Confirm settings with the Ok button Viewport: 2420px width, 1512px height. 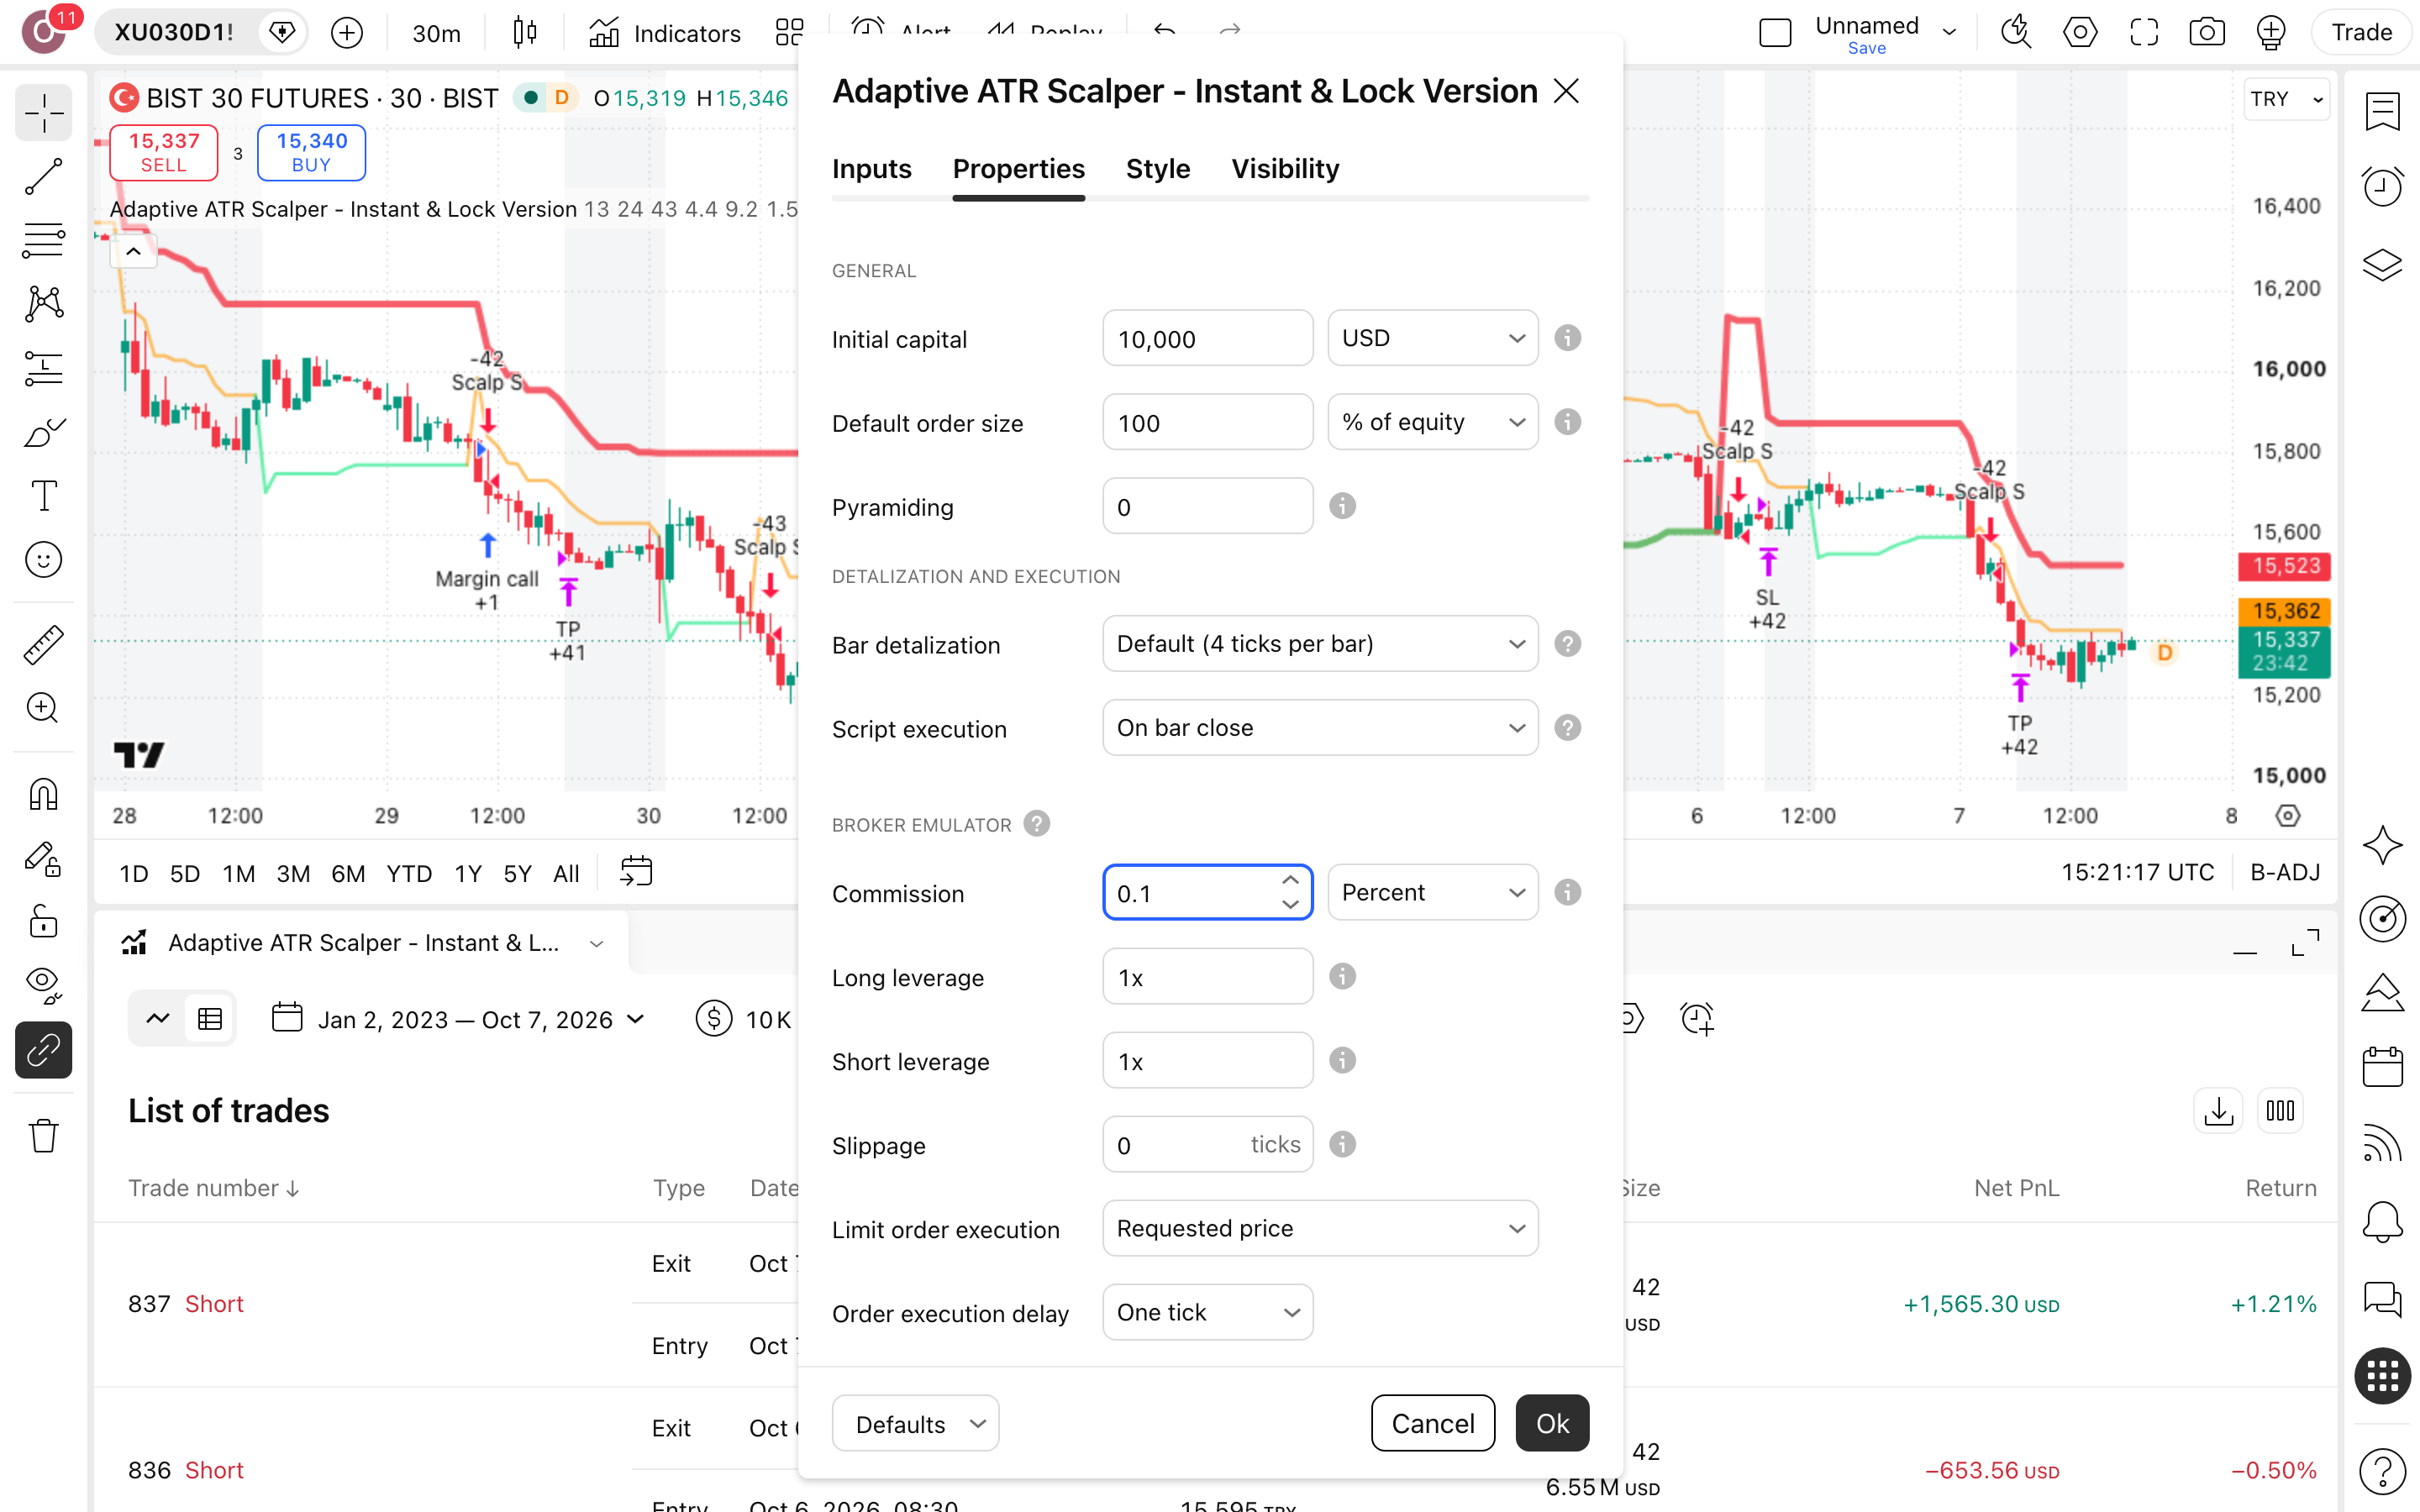[x=1552, y=1423]
